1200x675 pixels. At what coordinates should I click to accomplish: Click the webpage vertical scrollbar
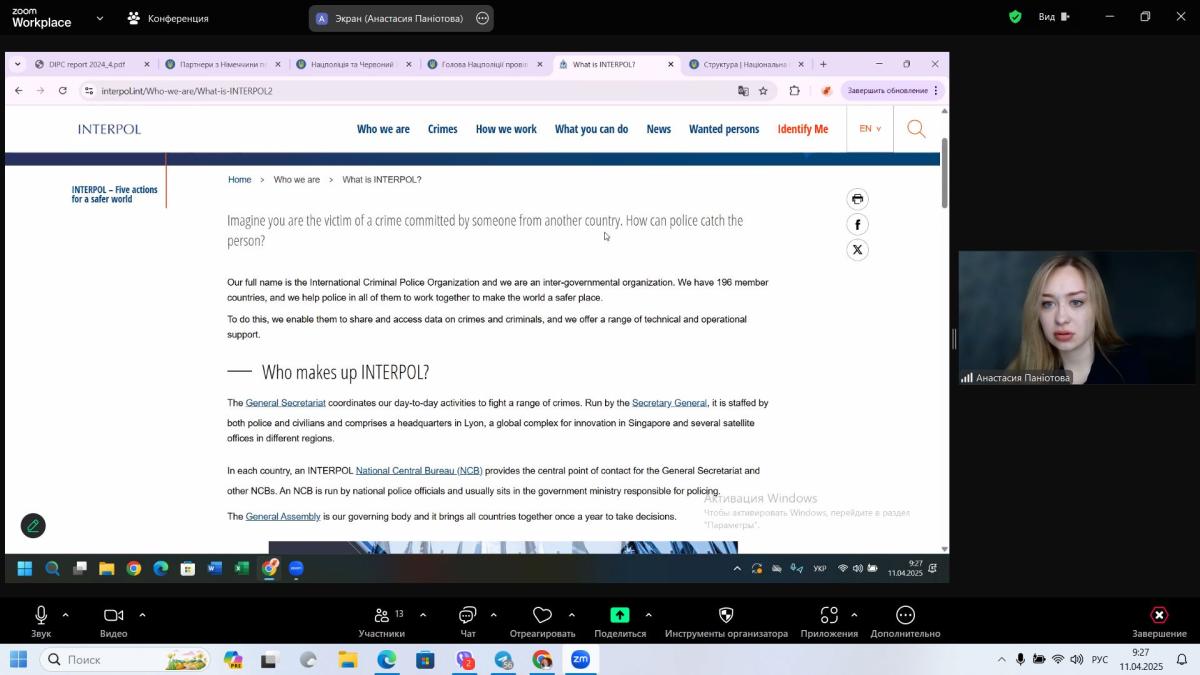tap(944, 172)
